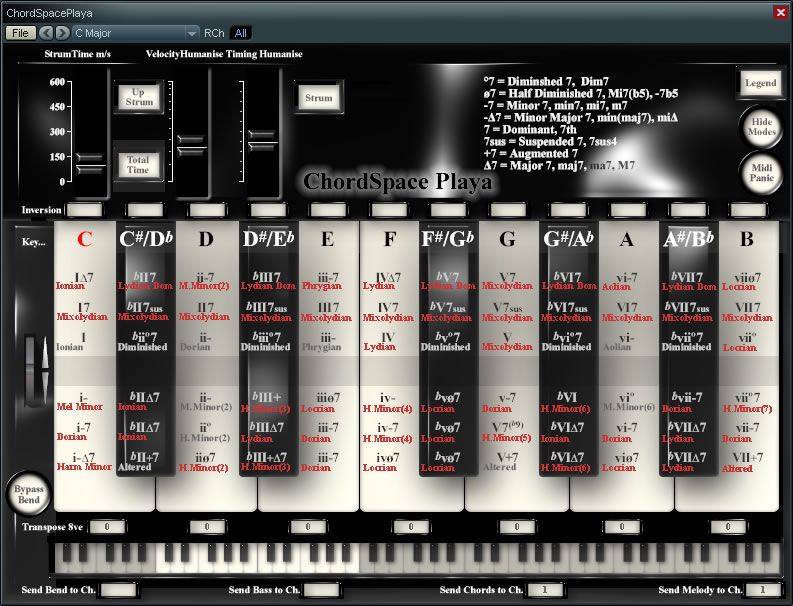This screenshot has height=606, width=793.
Task: Play the V+7 Altered chord
Action: [501, 461]
